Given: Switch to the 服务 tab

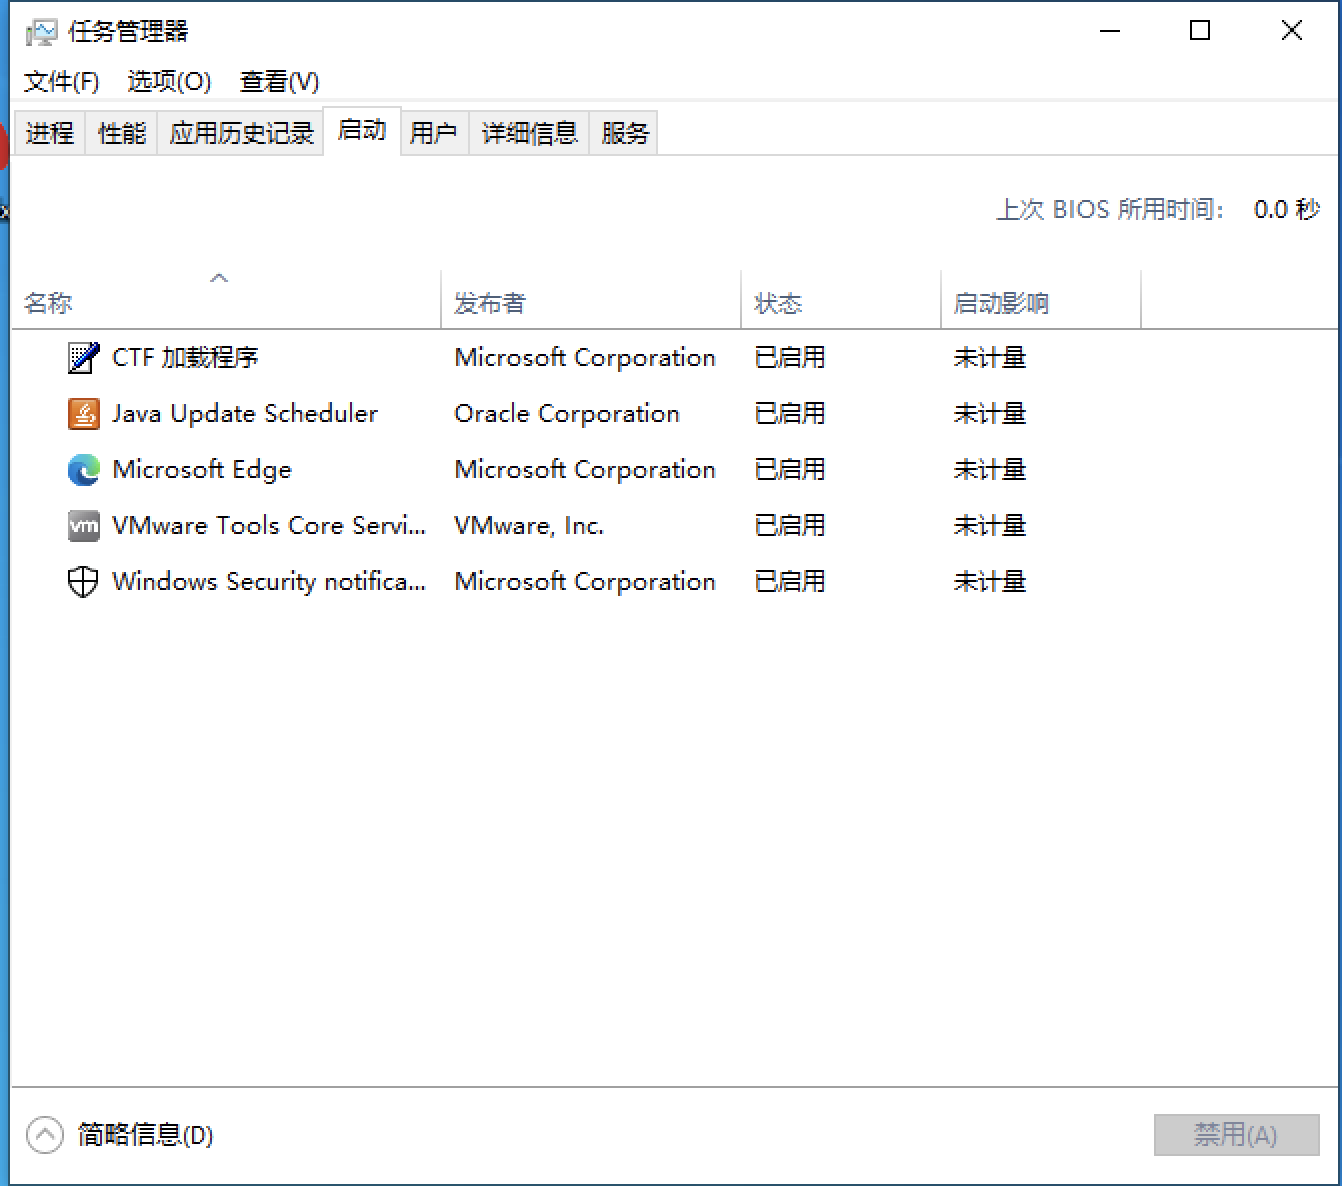Looking at the screenshot, I should [x=625, y=133].
